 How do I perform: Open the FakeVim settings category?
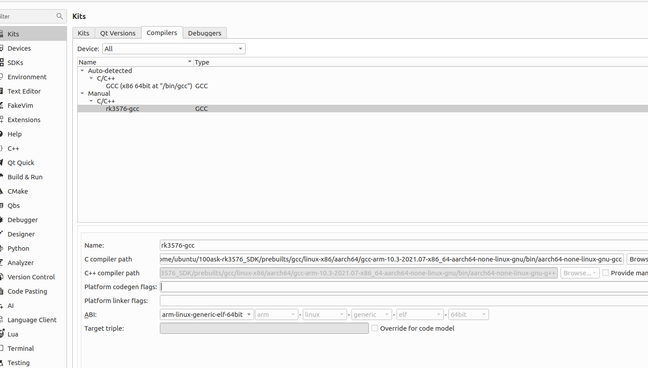pos(33,105)
